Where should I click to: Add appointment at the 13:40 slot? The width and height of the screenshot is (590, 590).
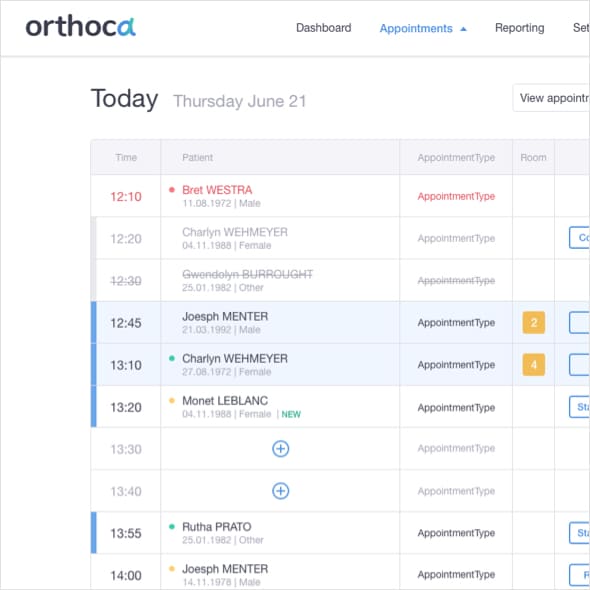pyautogui.click(x=280, y=491)
